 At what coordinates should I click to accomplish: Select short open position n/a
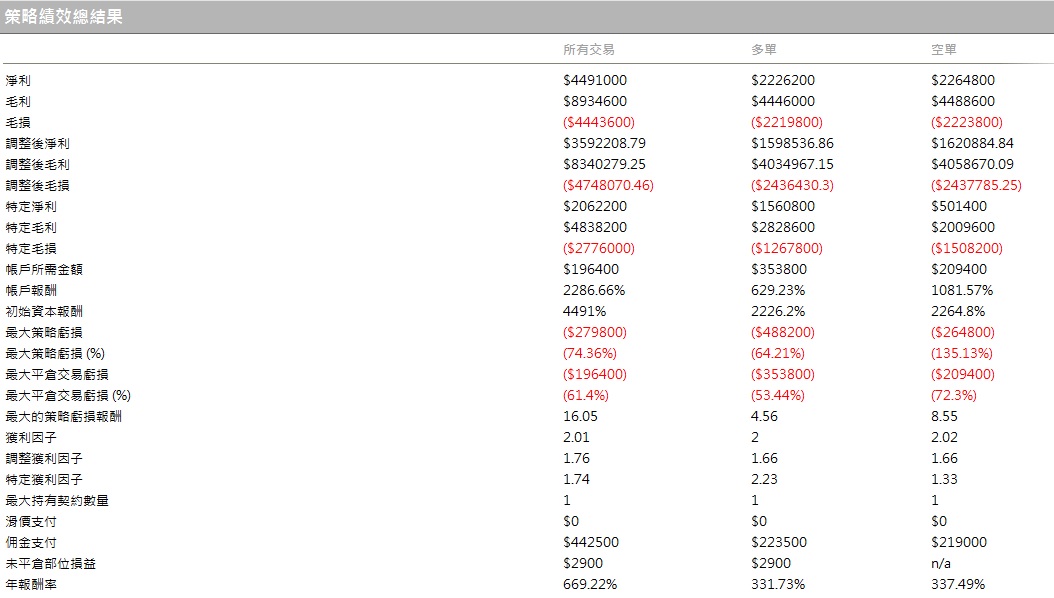pyautogui.click(x=941, y=564)
